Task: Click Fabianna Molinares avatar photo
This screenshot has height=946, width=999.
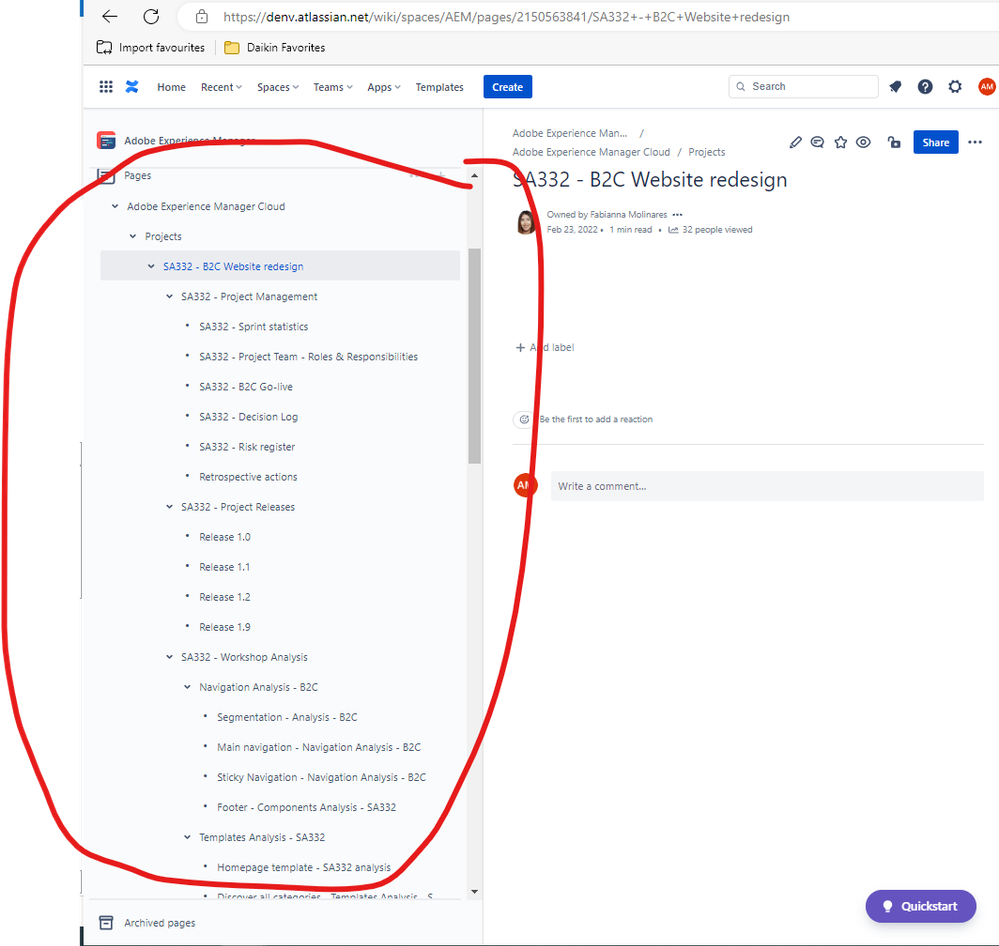Action: click(x=526, y=222)
